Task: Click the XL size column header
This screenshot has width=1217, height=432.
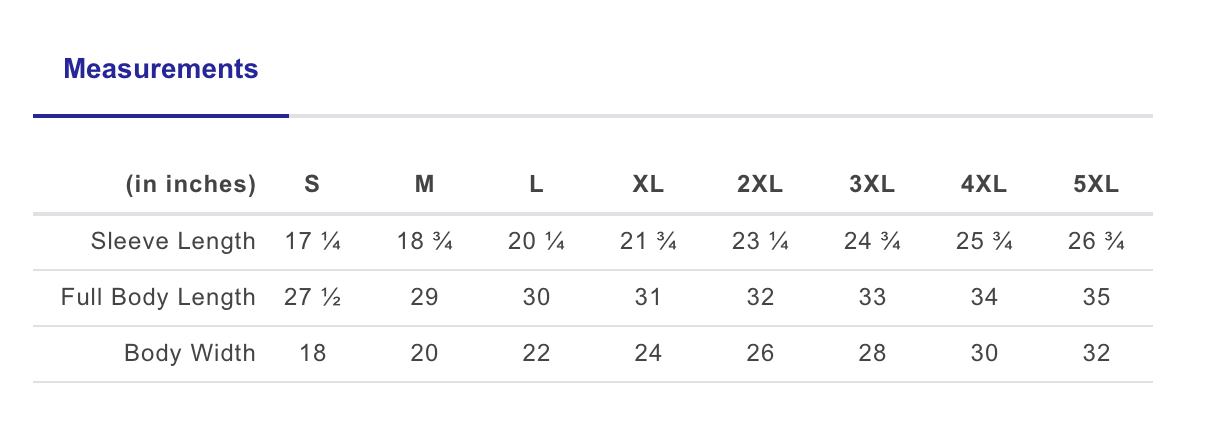Action: (x=648, y=185)
